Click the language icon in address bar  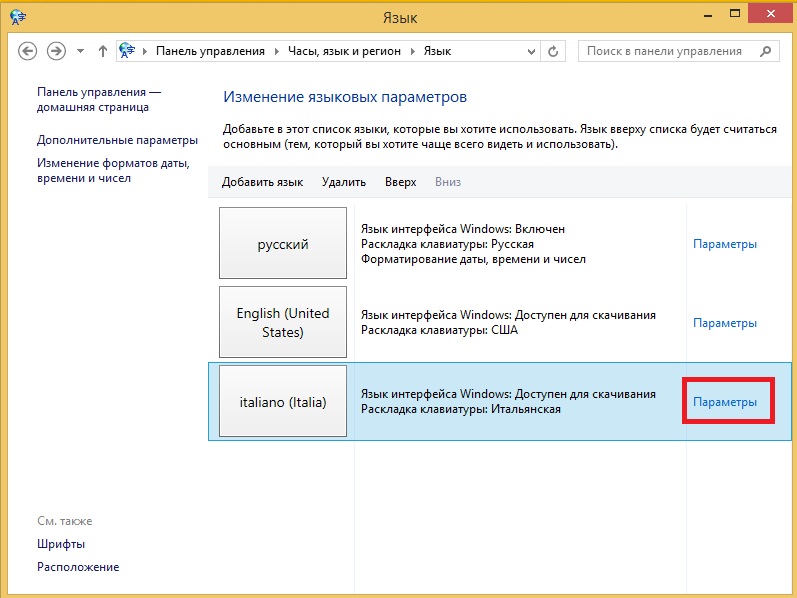point(127,50)
